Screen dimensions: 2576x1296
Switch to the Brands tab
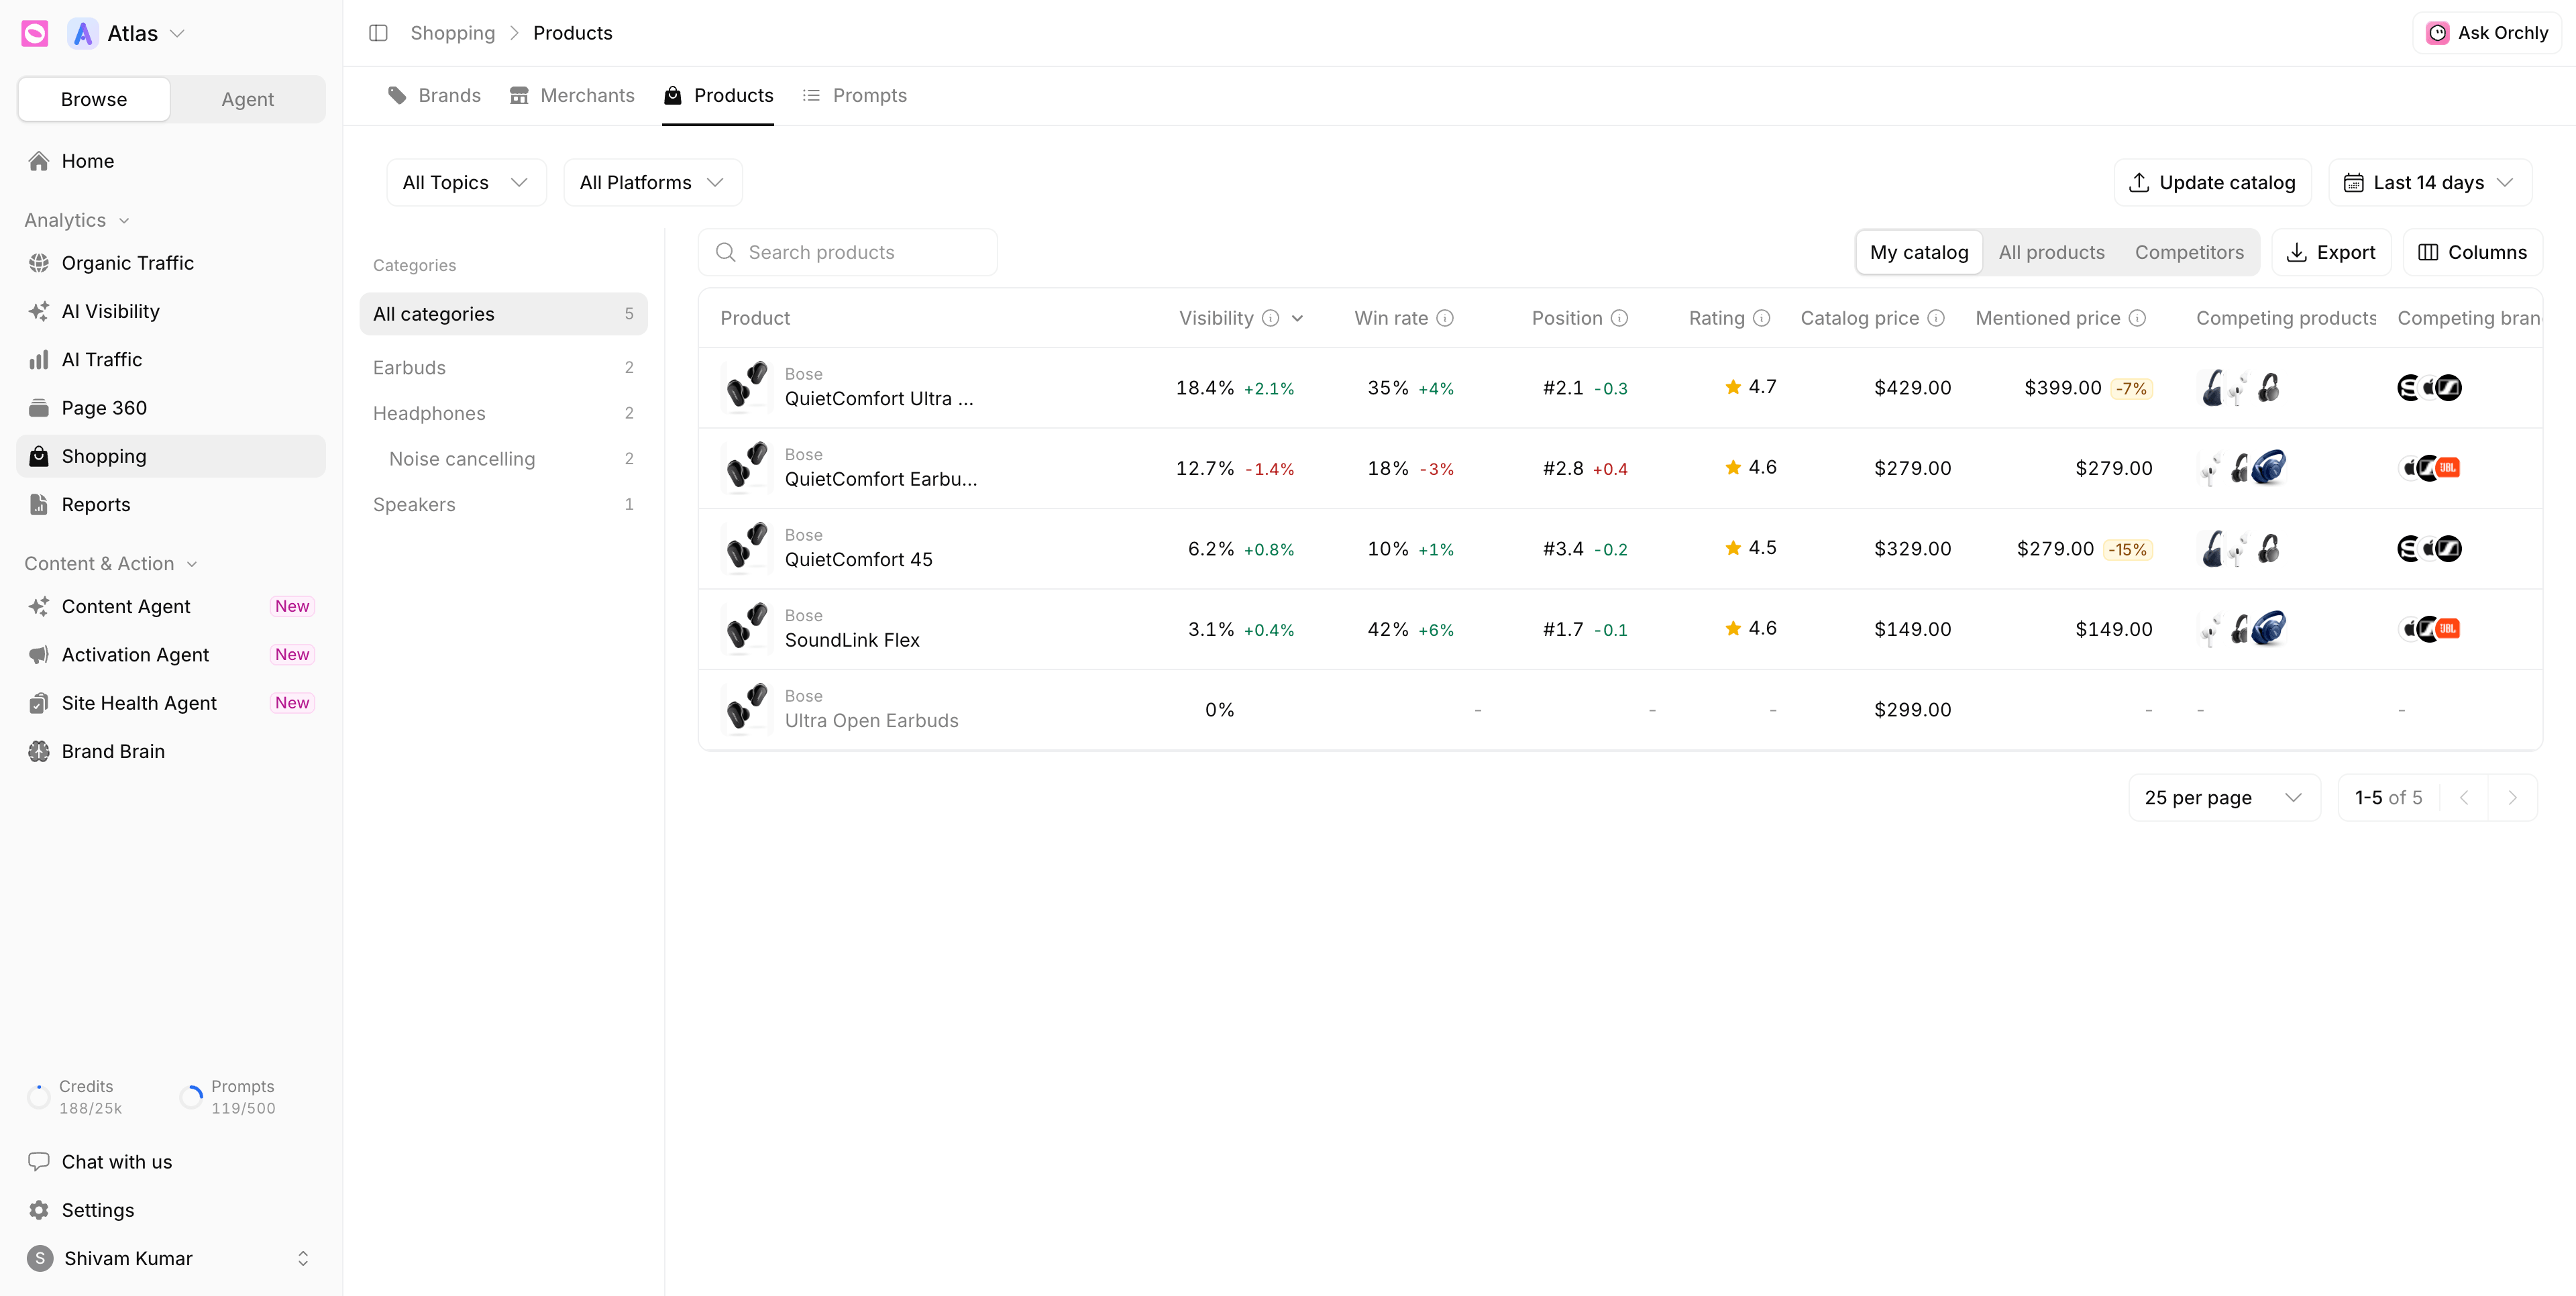pyautogui.click(x=434, y=95)
